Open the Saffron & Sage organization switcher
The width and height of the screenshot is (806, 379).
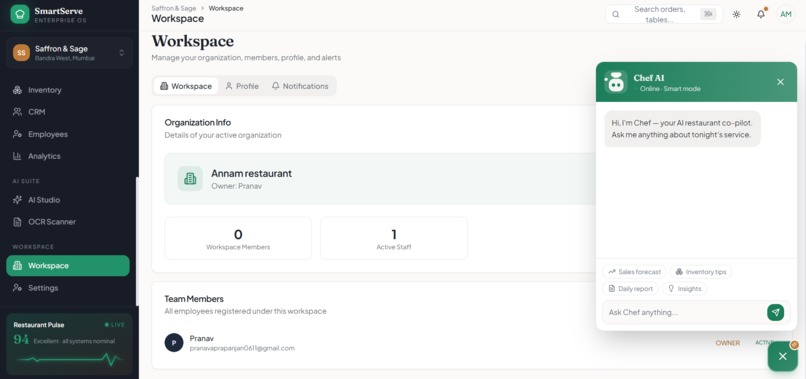(x=69, y=52)
